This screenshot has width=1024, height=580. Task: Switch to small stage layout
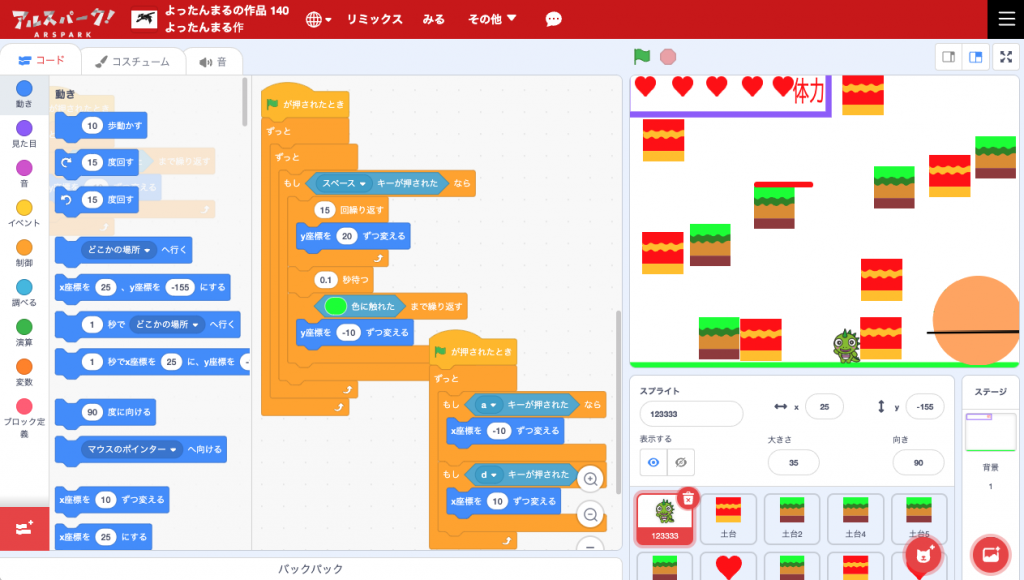coord(949,57)
